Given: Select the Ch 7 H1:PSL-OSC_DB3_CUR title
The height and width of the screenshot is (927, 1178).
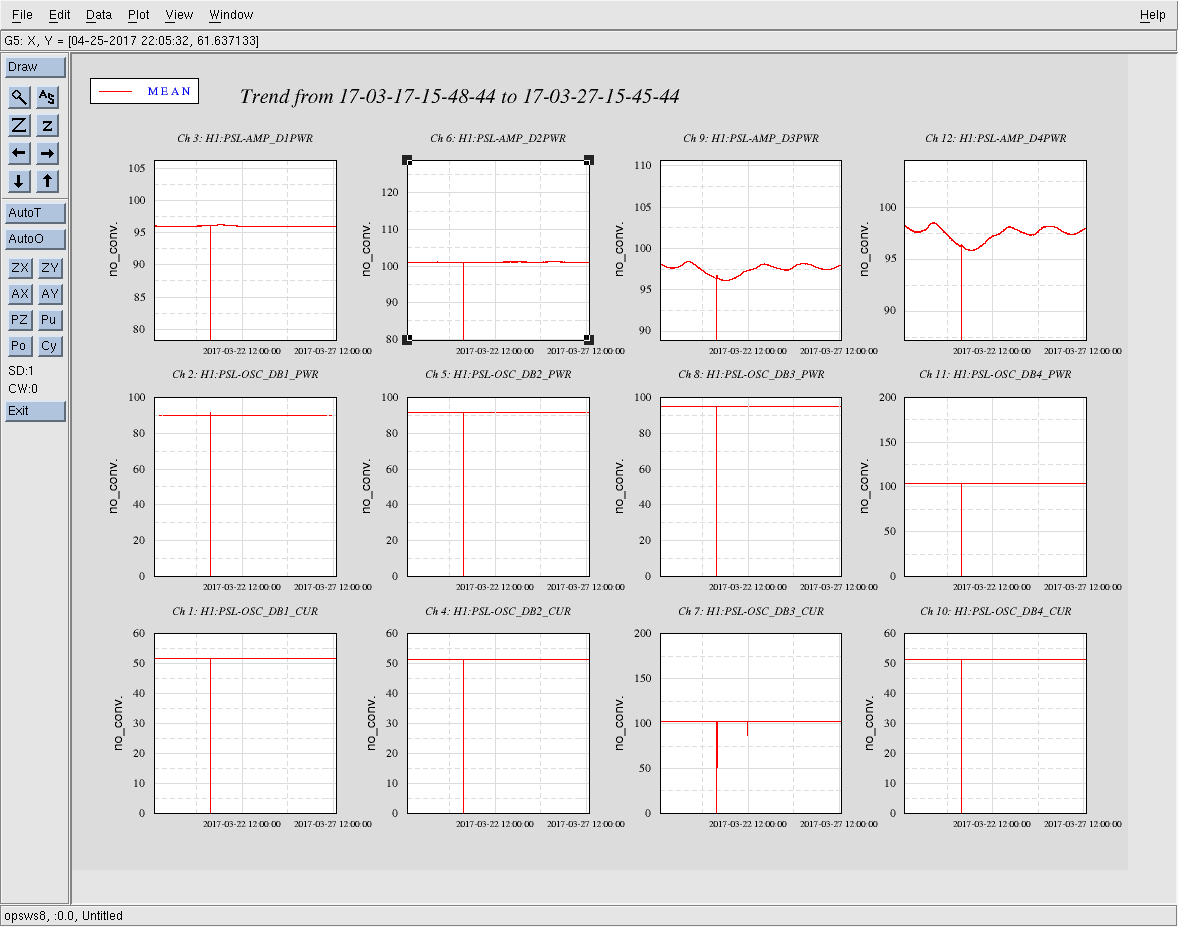Looking at the screenshot, I should (751, 611).
